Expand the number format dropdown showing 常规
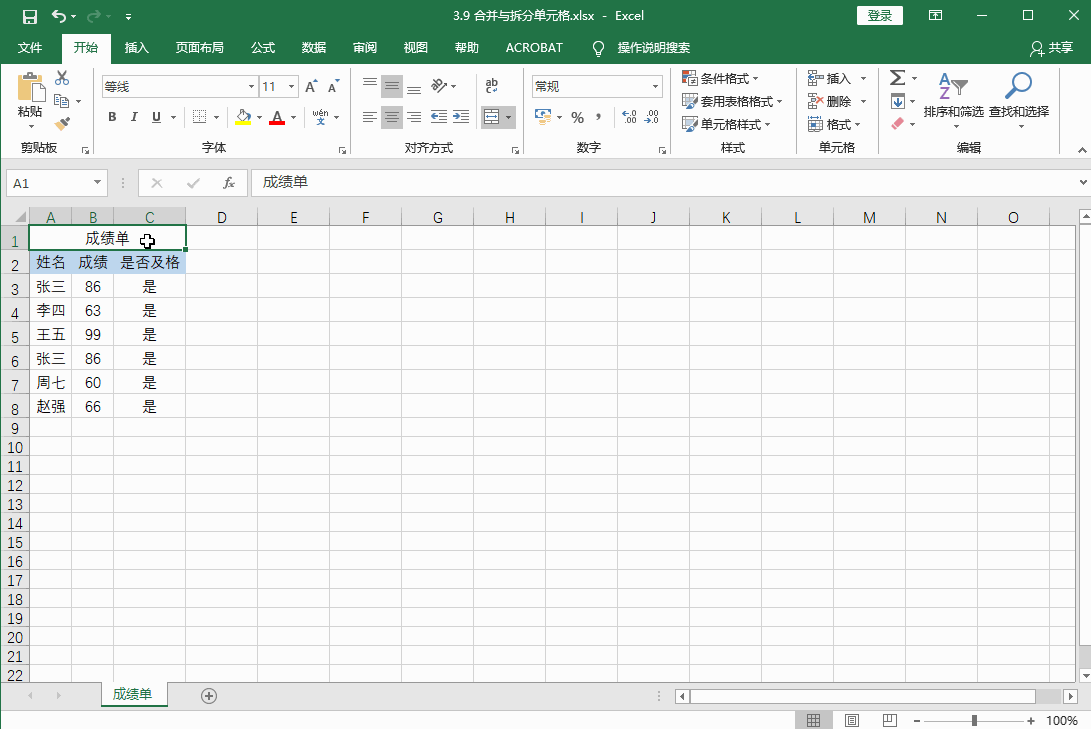Screen dimensions: 1091x729 coord(657,86)
